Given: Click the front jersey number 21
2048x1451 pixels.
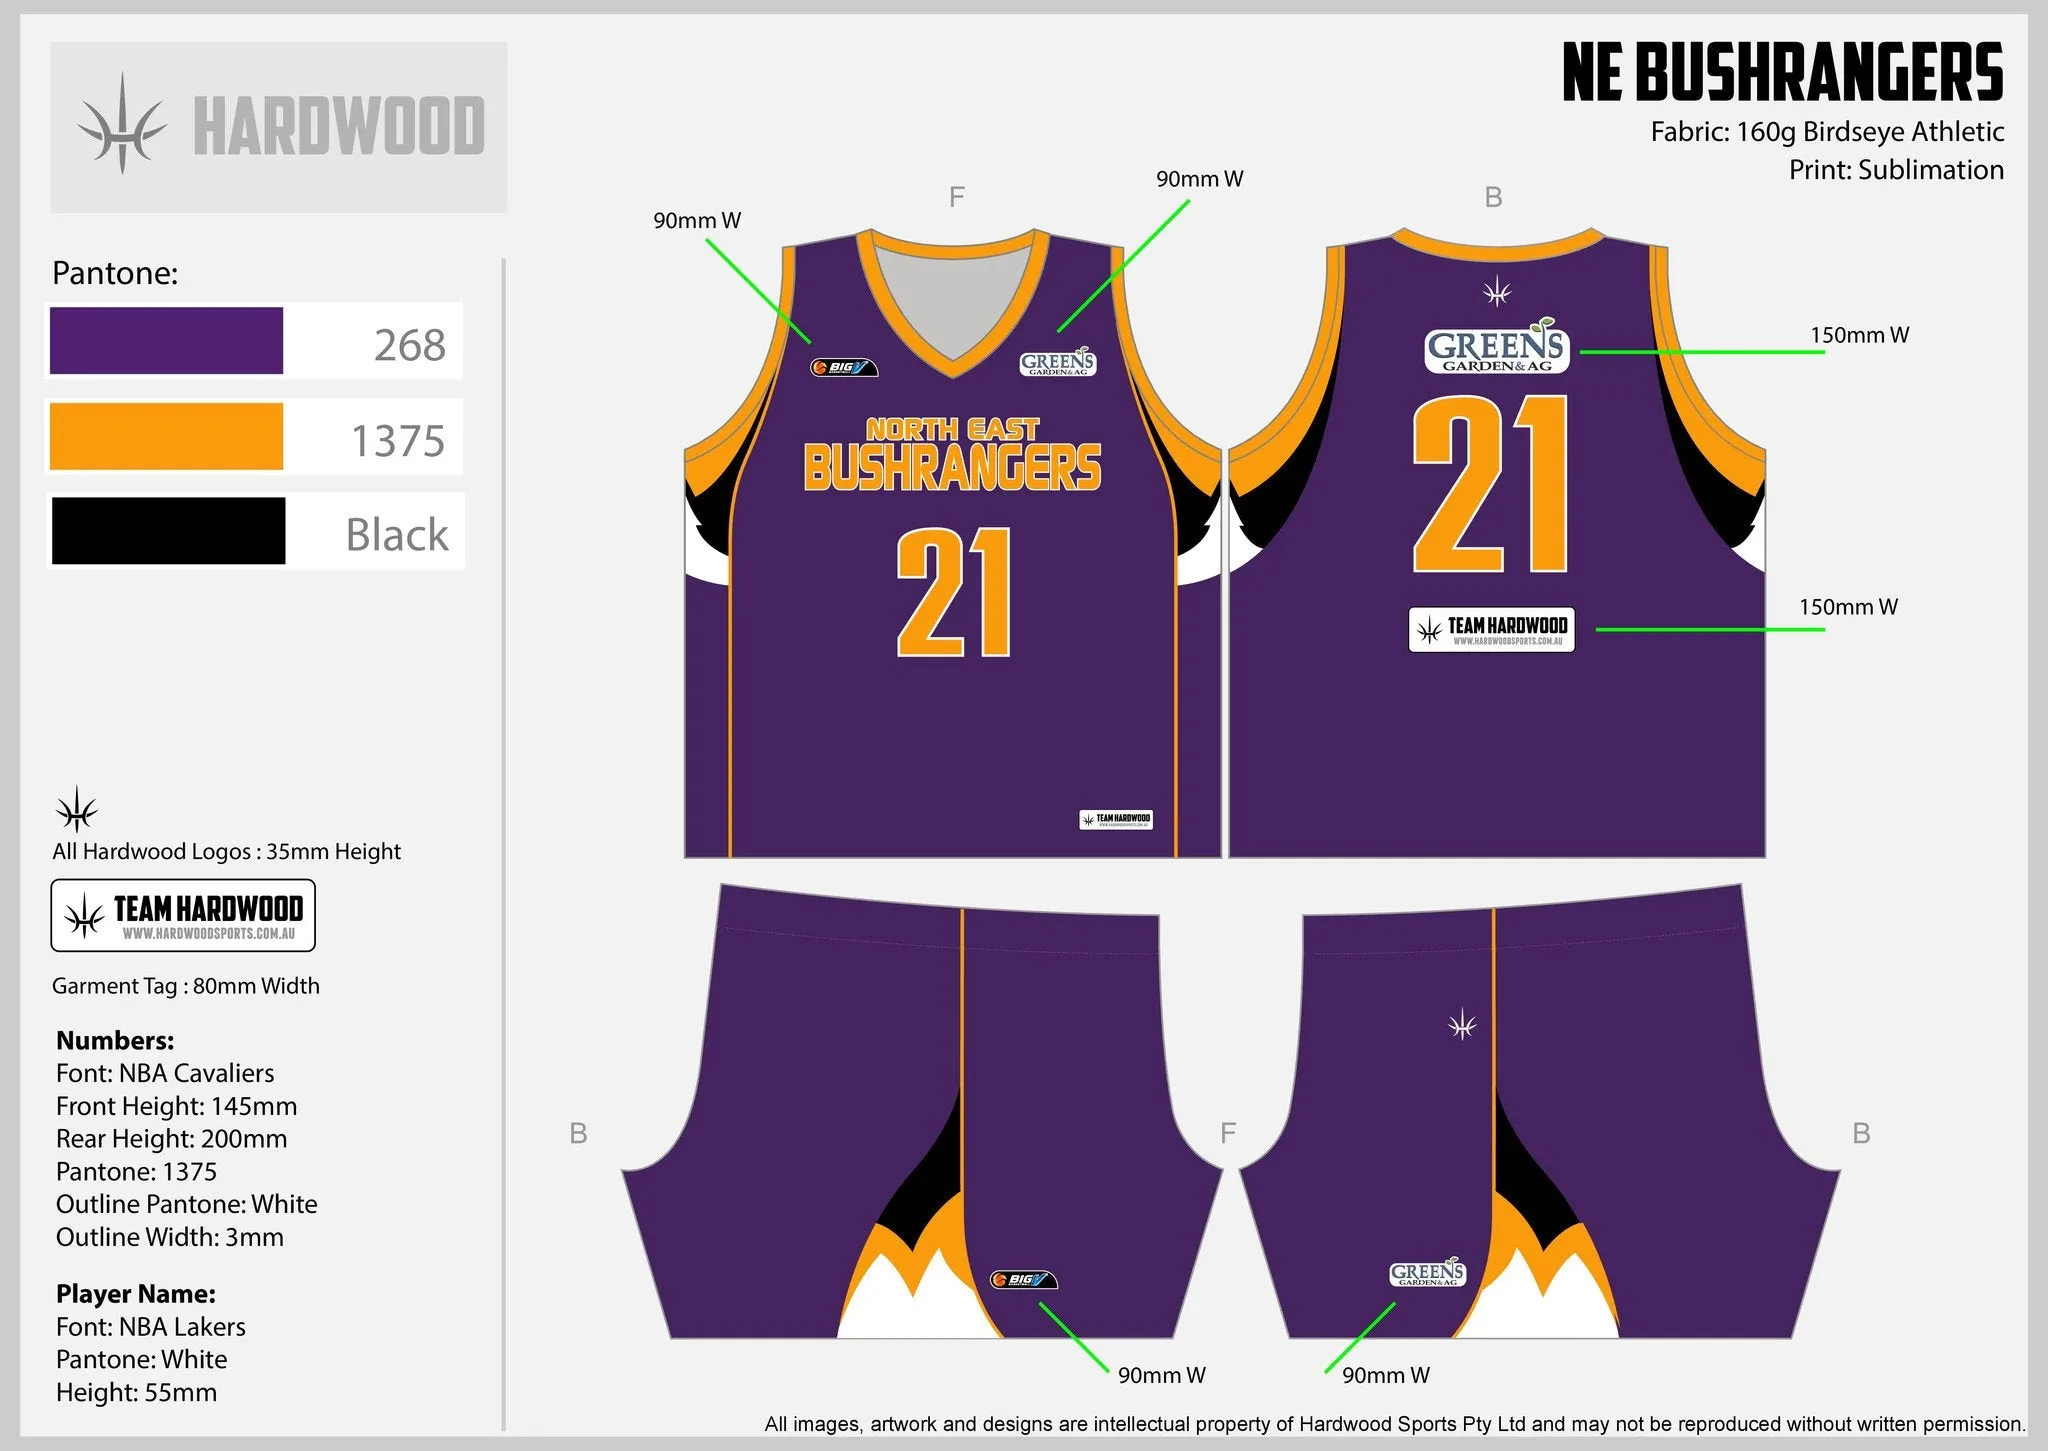Looking at the screenshot, I should (x=954, y=592).
